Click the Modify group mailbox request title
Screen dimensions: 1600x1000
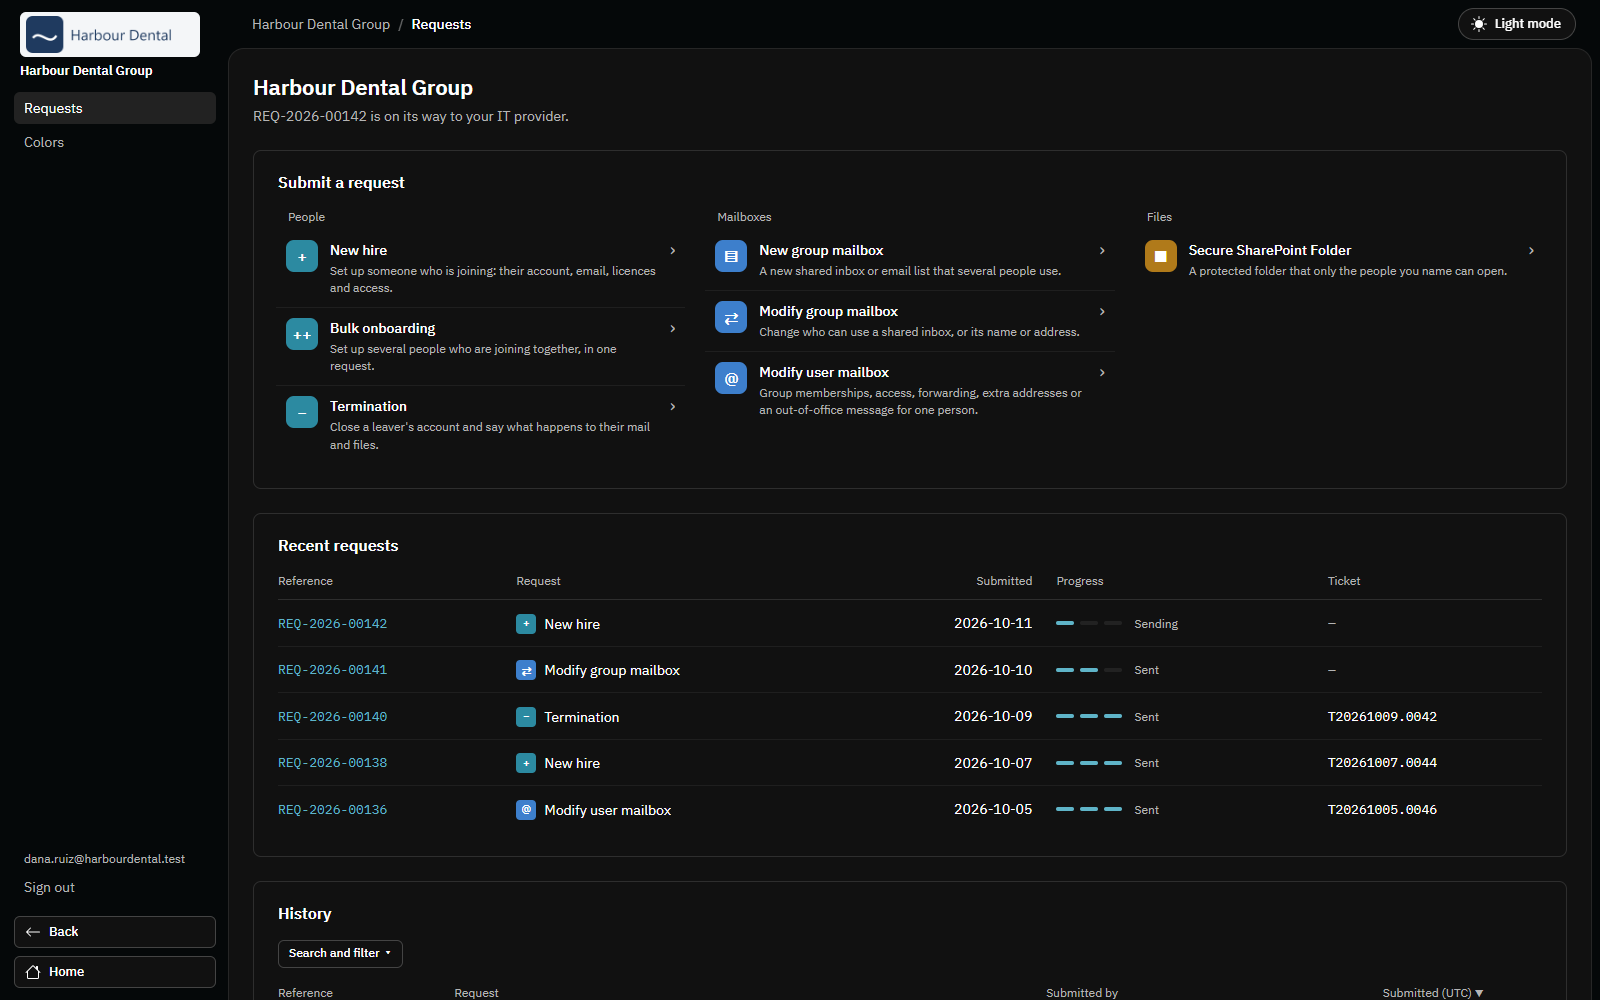(x=828, y=311)
